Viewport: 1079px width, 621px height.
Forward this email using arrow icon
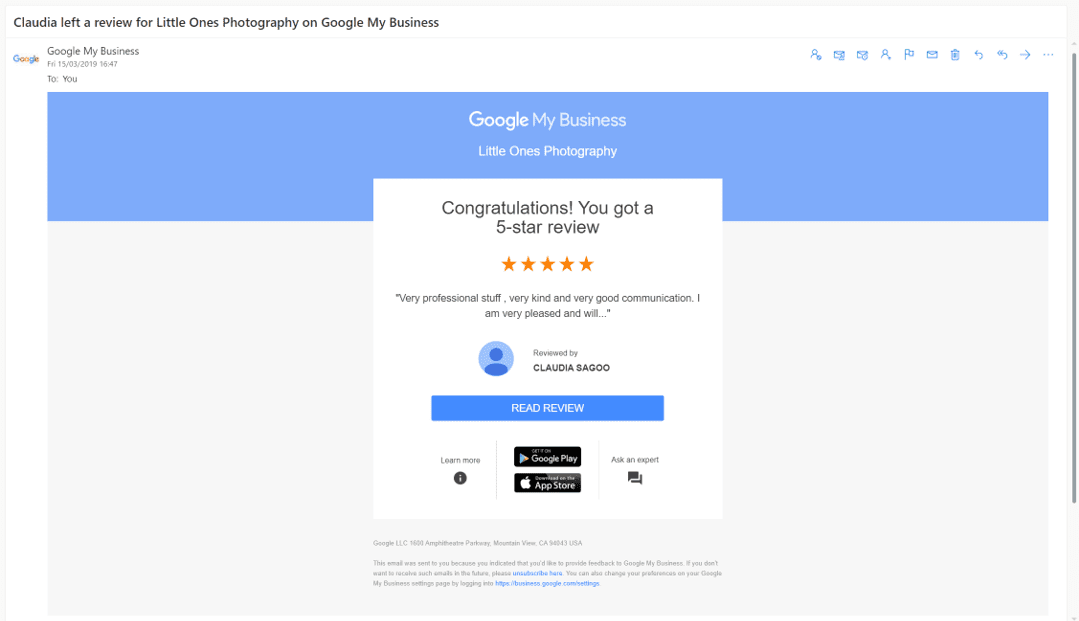coord(1025,55)
